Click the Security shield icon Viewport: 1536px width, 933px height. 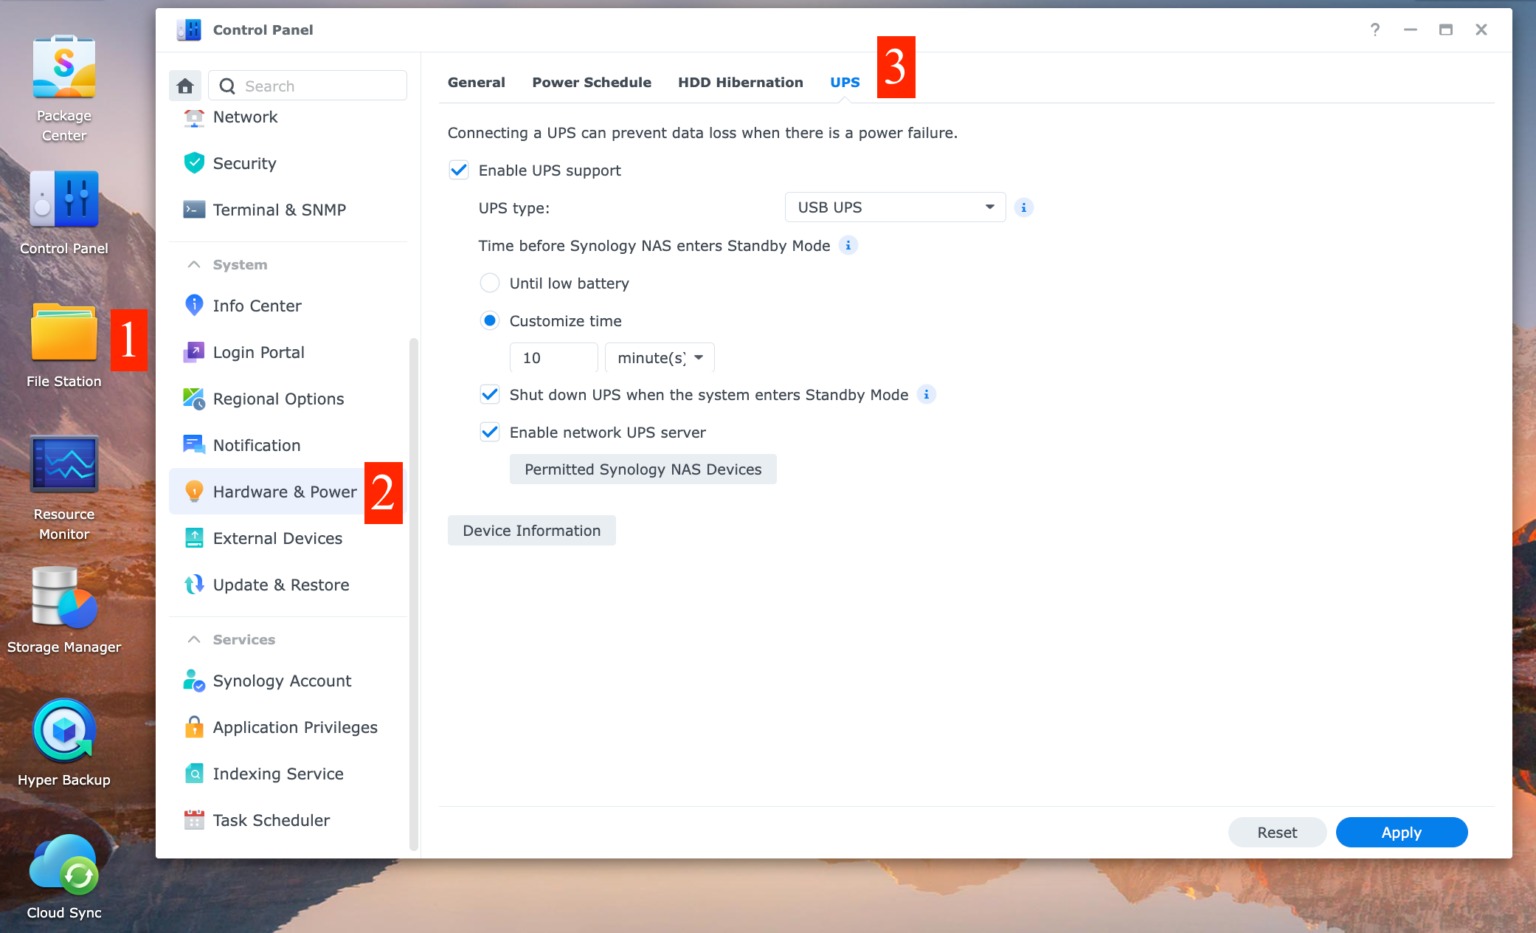point(194,163)
